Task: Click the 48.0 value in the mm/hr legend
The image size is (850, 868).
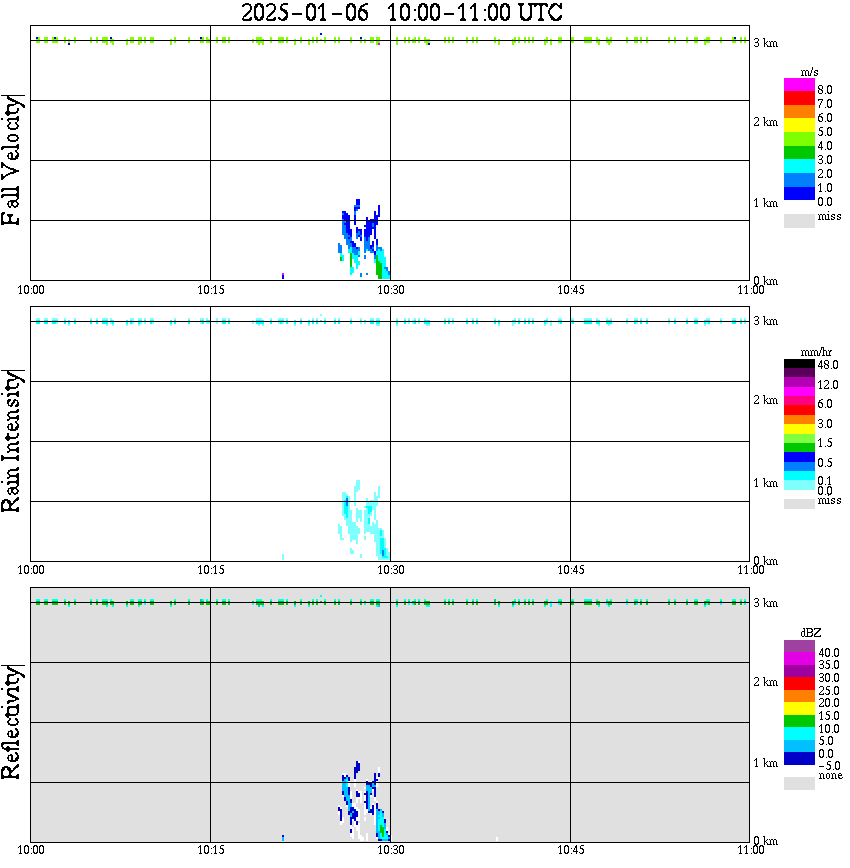Action: point(828,365)
